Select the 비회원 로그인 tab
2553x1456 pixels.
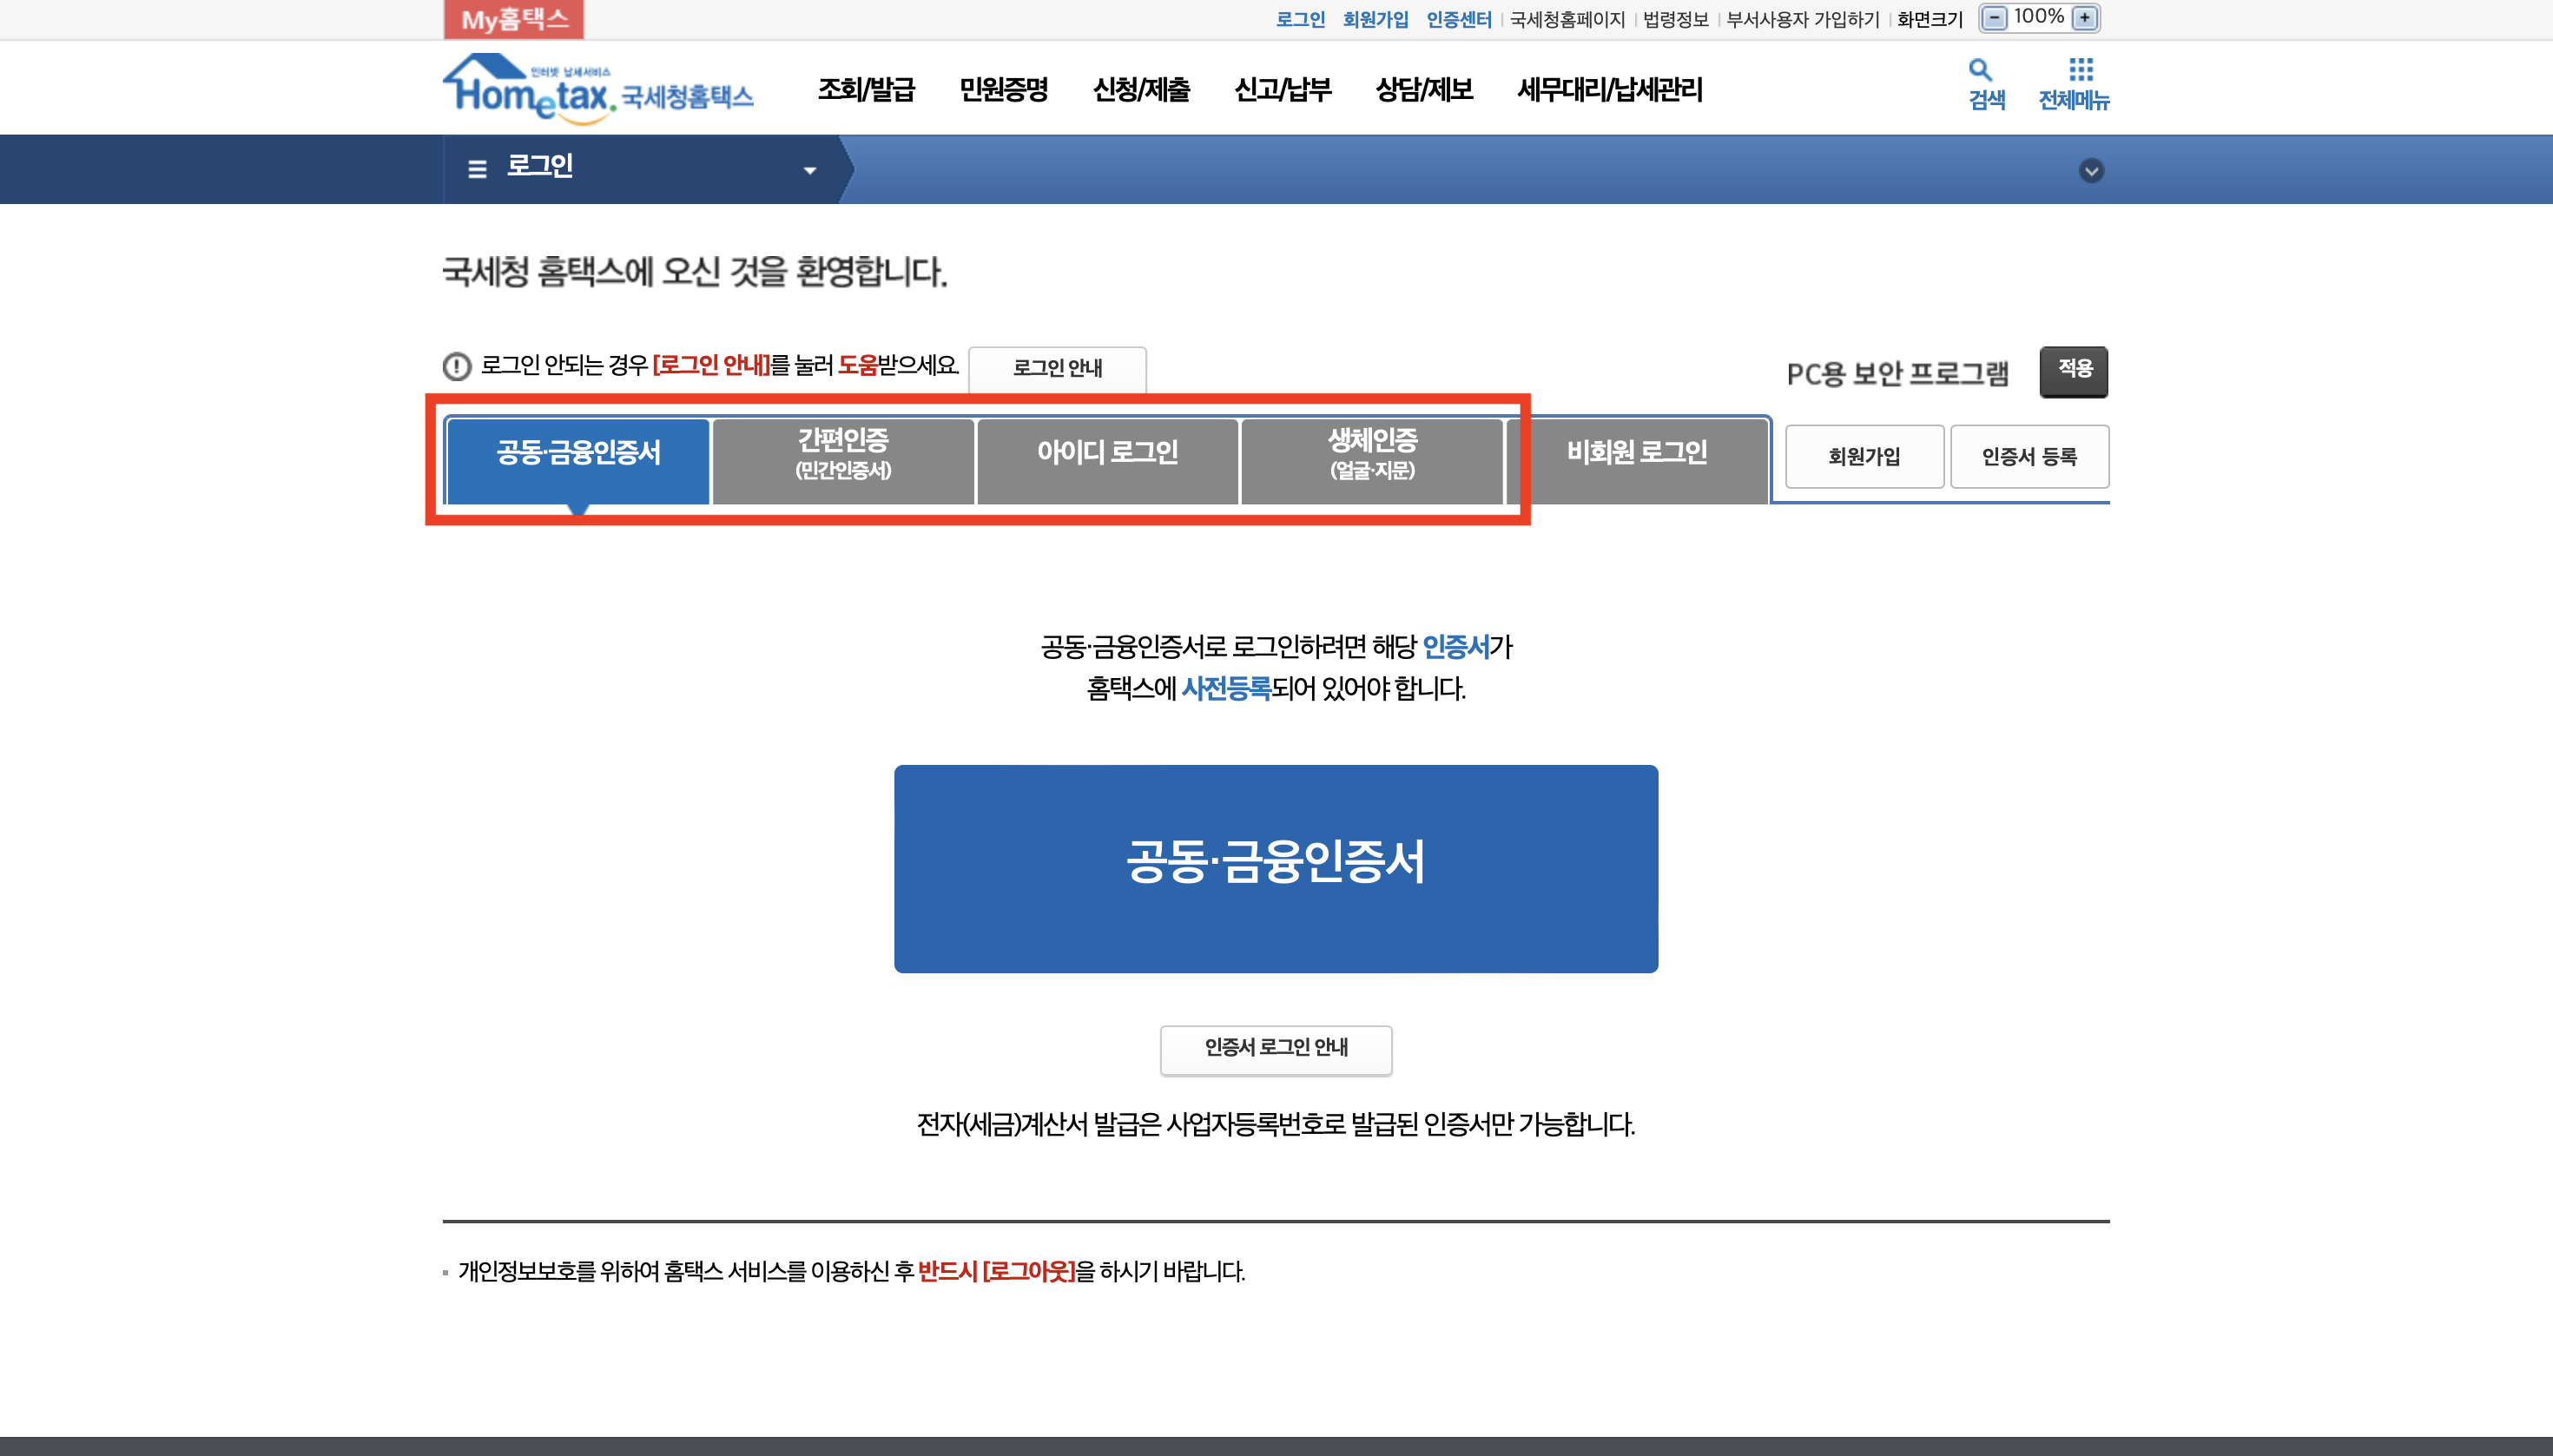tap(1637, 453)
